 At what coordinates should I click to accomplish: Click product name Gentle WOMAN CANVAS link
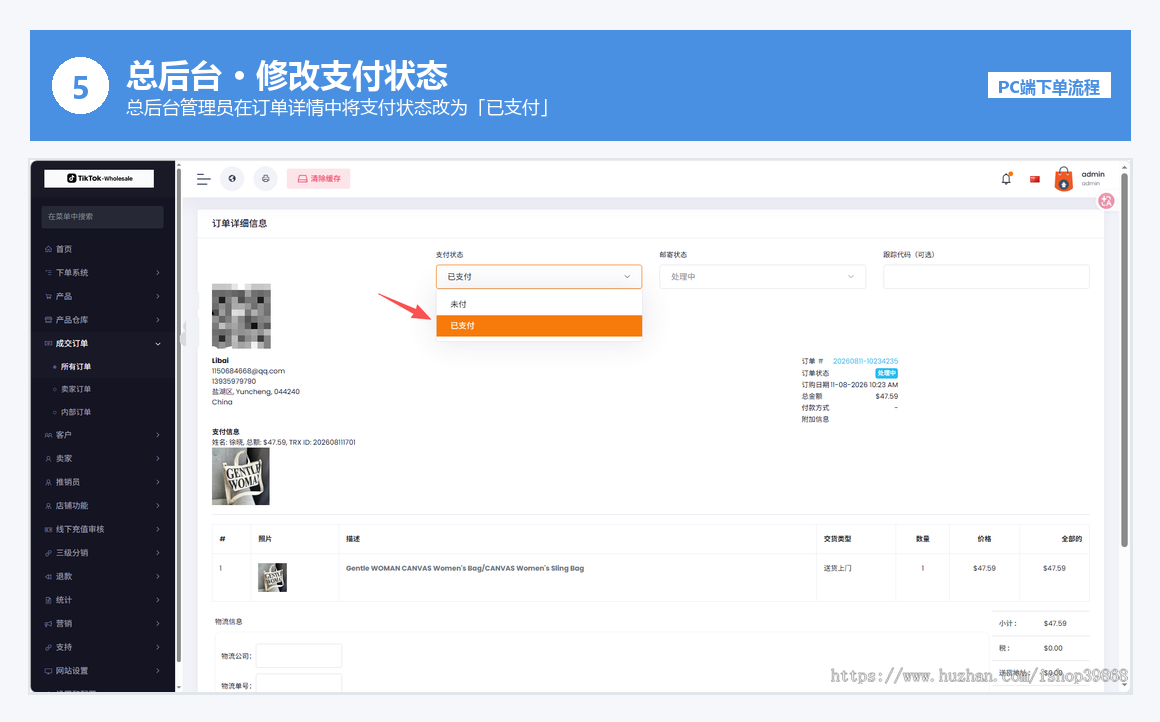(x=465, y=569)
